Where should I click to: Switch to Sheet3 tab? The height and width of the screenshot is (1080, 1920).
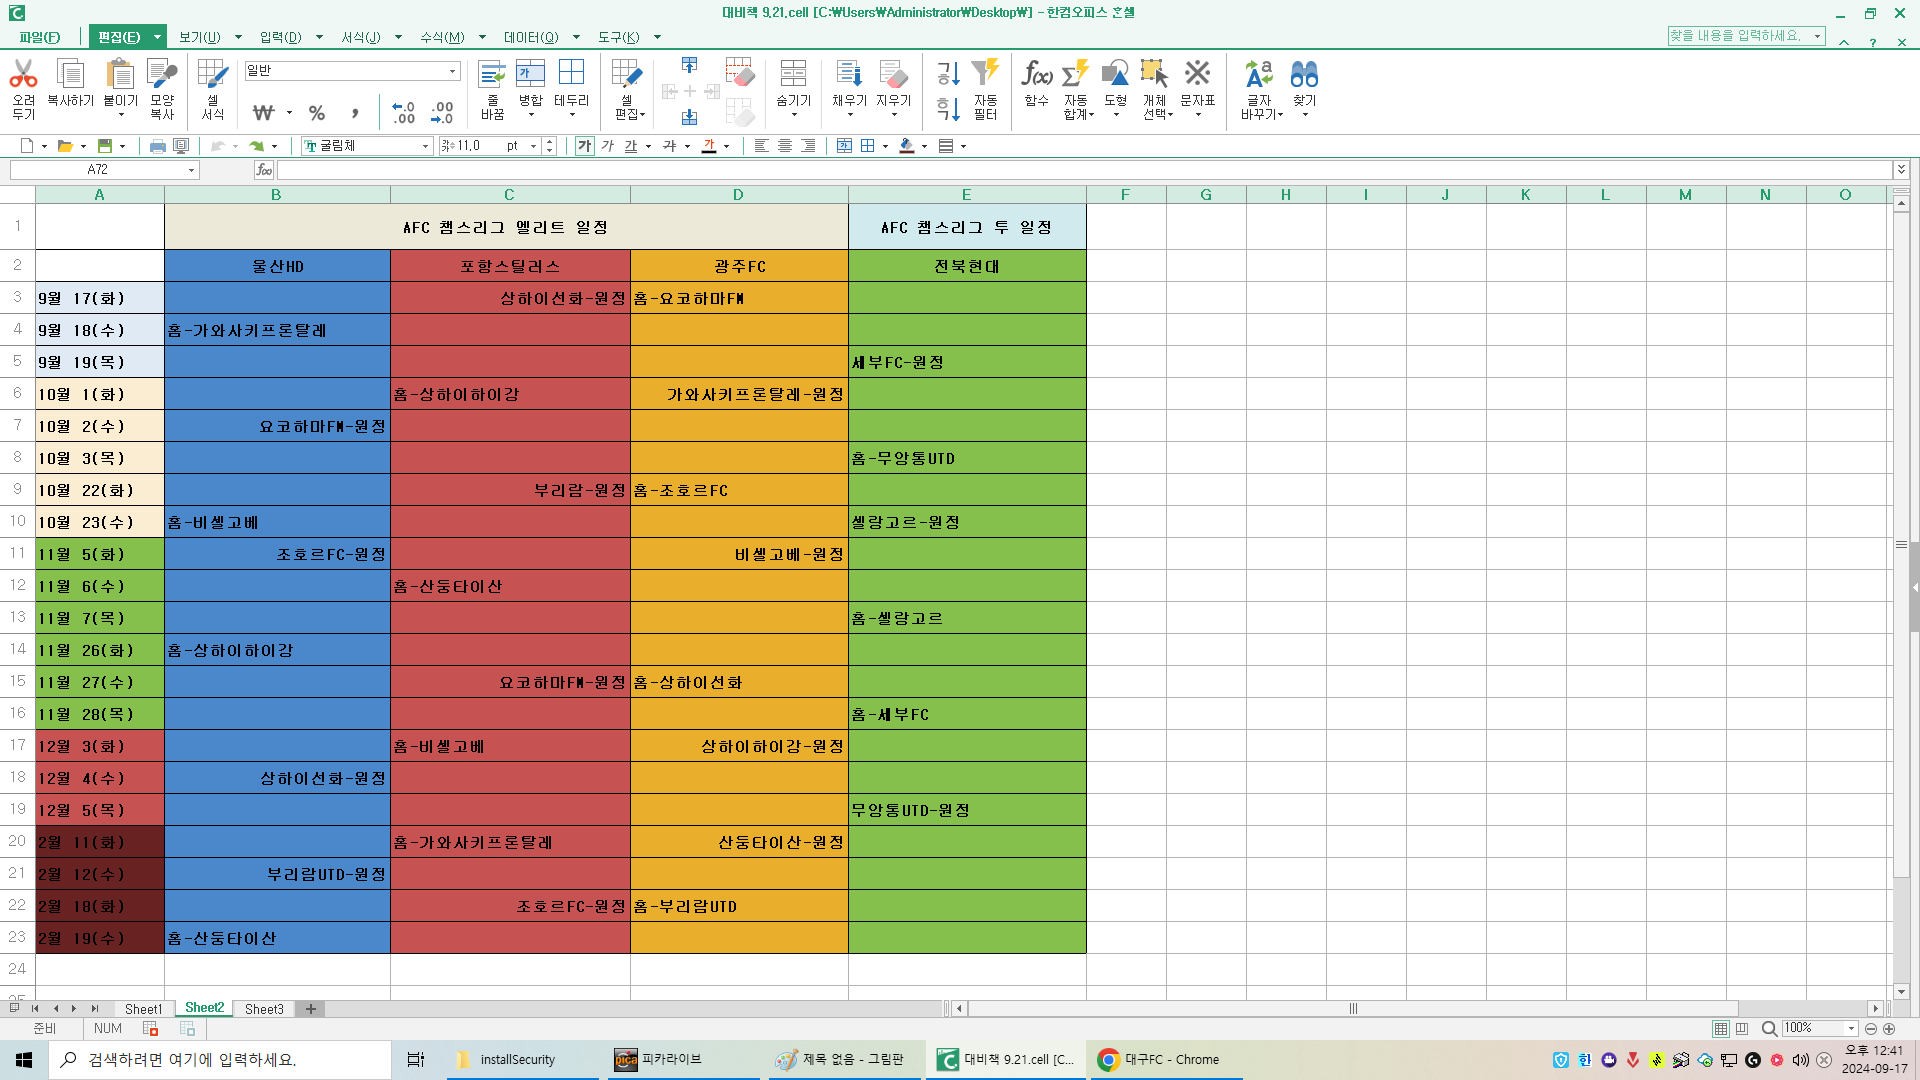click(x=264, y=1009)
